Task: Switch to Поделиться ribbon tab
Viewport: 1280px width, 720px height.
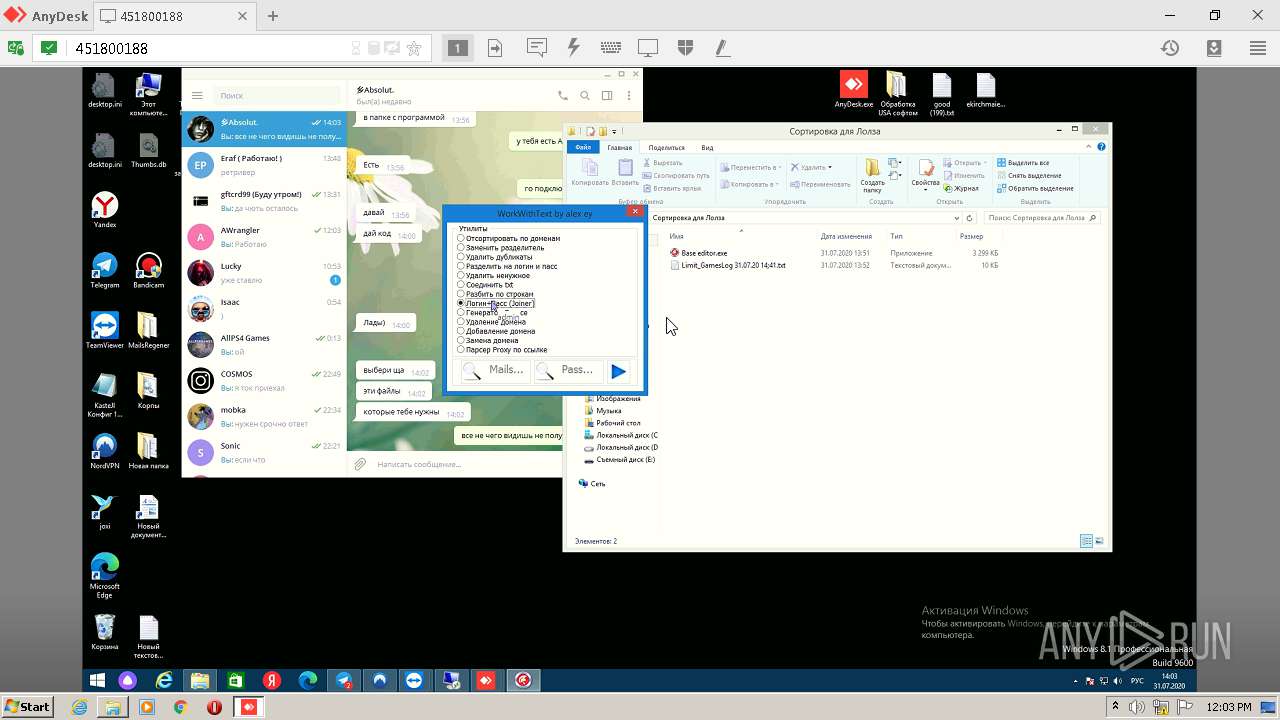Action: [x=666, y=147]
